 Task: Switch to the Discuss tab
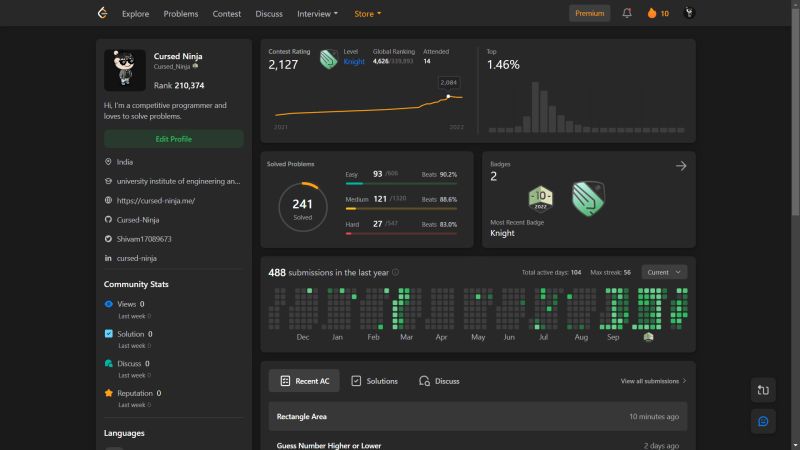click(439, 381)
